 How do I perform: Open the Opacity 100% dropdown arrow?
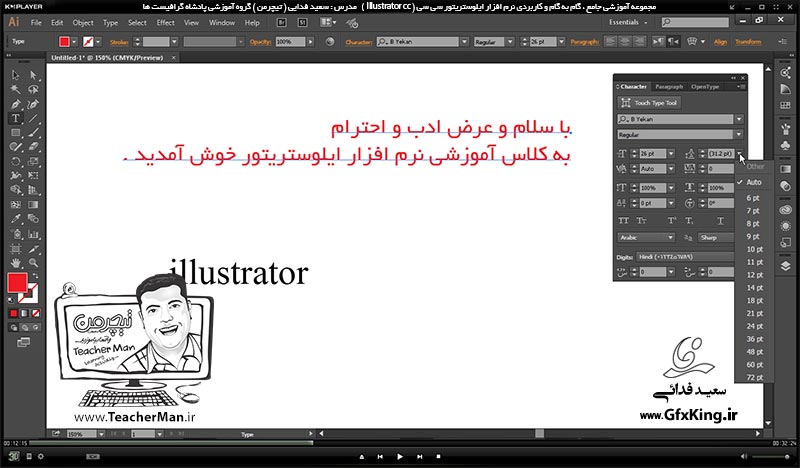[311, 42]
